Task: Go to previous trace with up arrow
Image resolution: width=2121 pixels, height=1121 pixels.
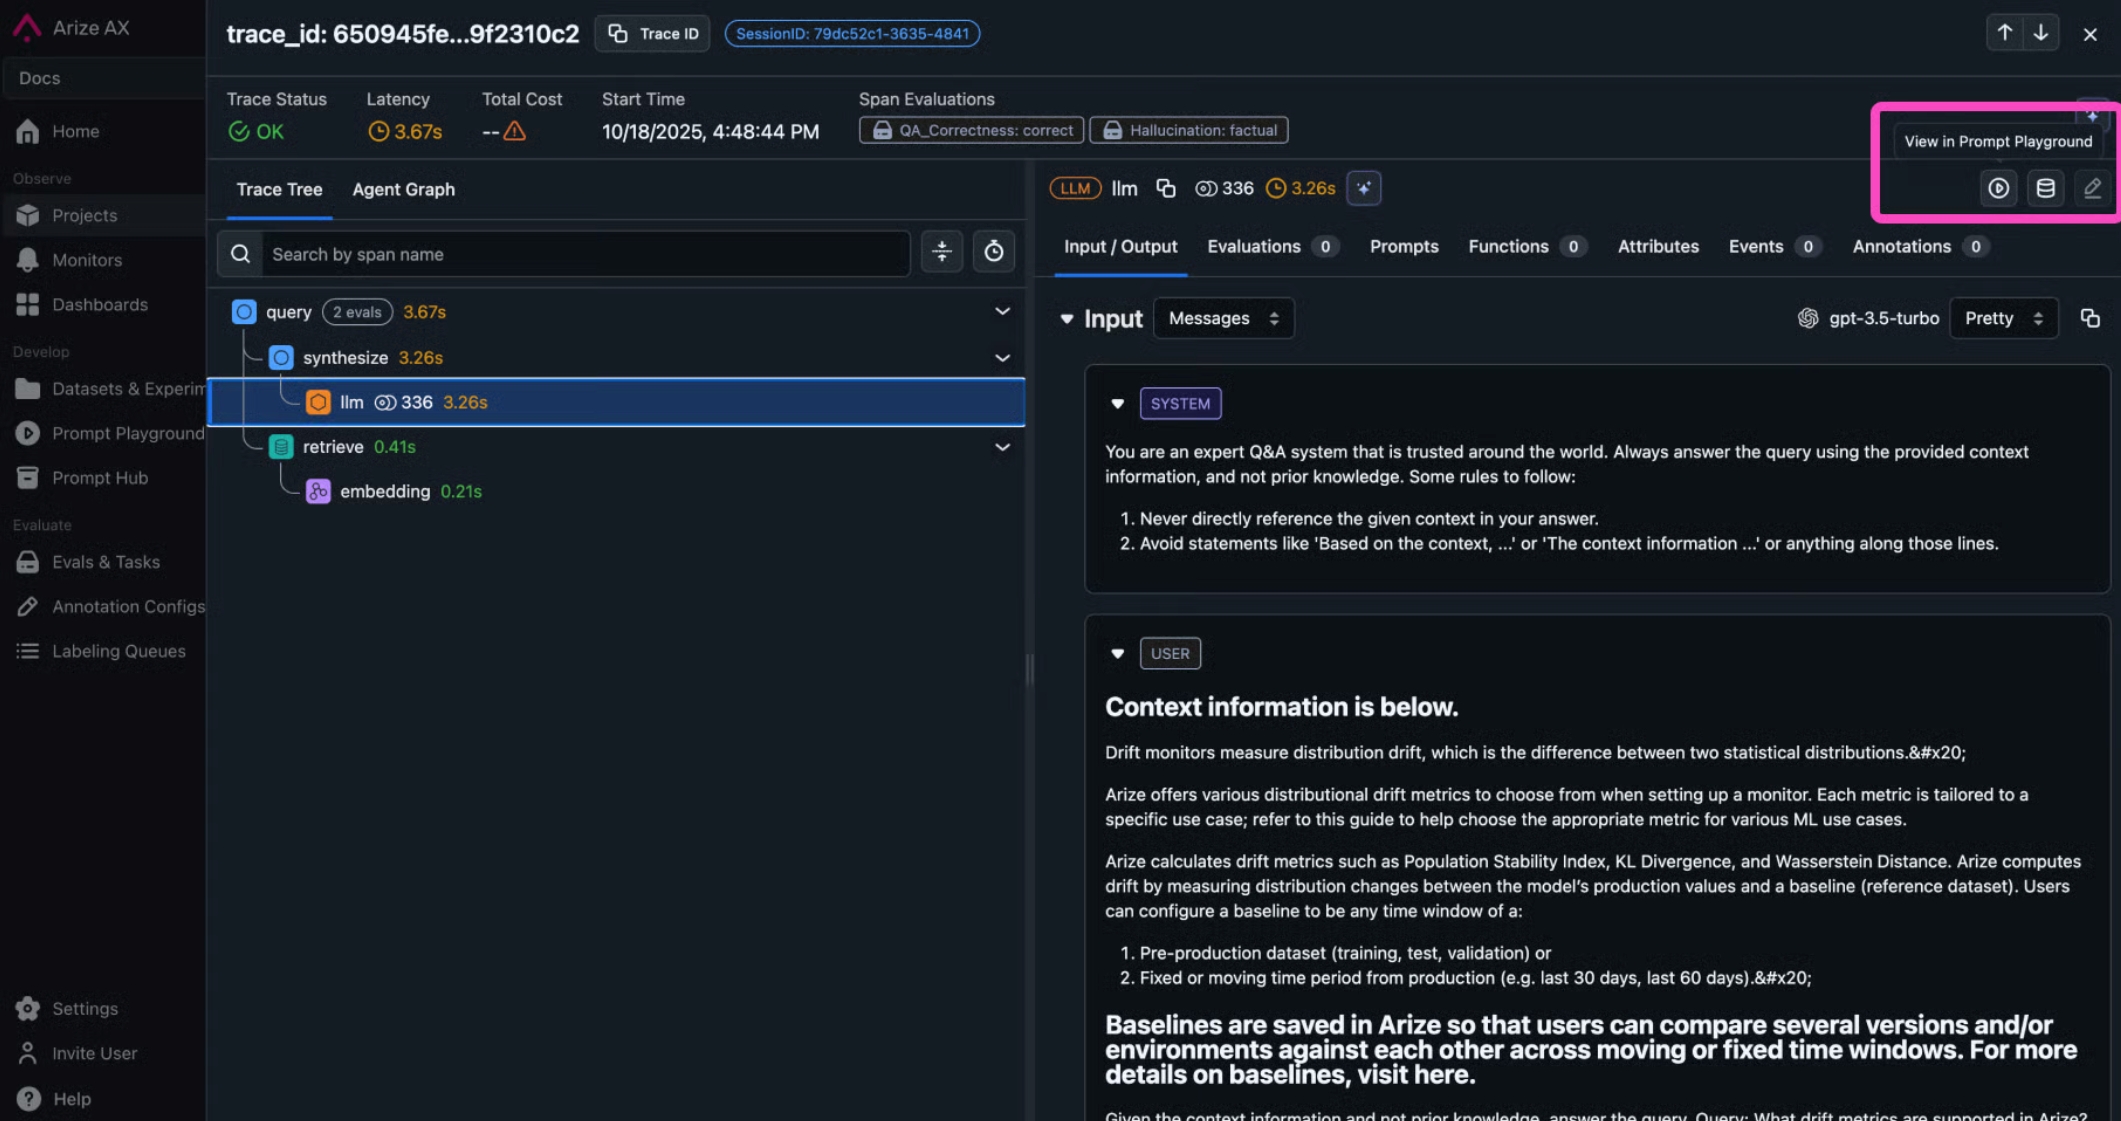Action: [2004, 33]
